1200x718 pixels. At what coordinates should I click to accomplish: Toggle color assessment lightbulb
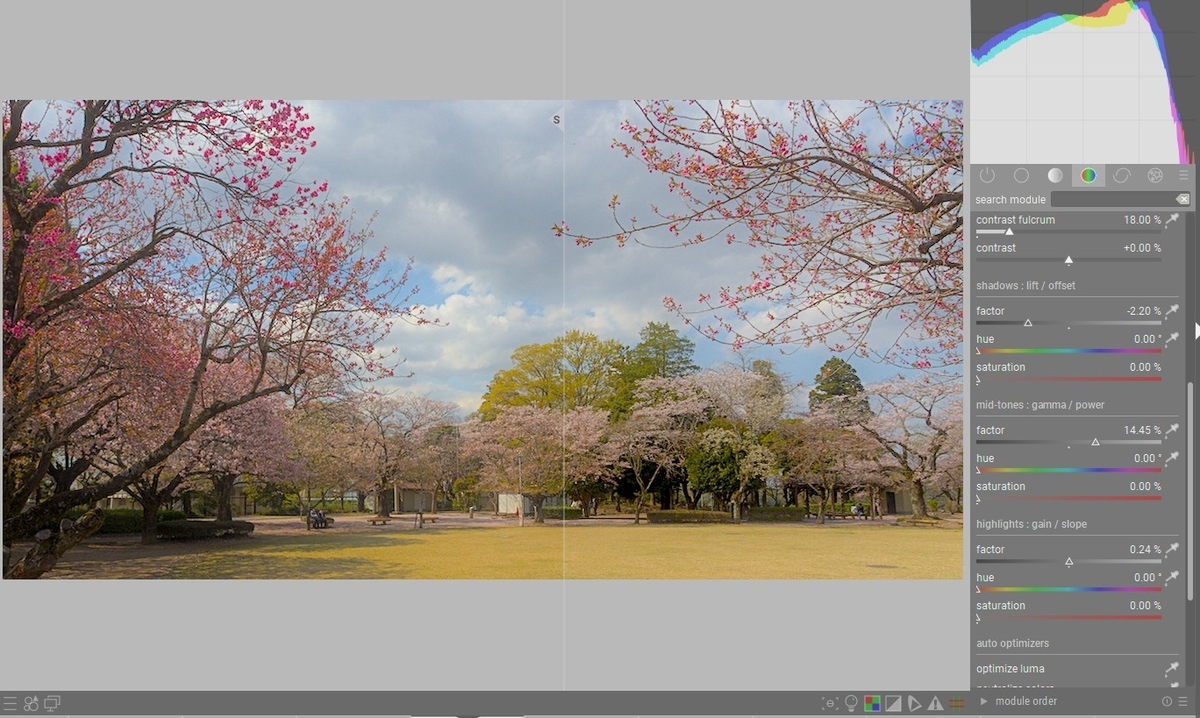pos(851,704)
